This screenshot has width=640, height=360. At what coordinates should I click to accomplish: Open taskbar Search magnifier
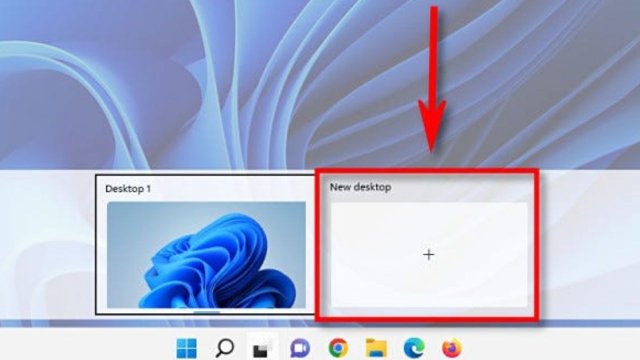point(224,348)
